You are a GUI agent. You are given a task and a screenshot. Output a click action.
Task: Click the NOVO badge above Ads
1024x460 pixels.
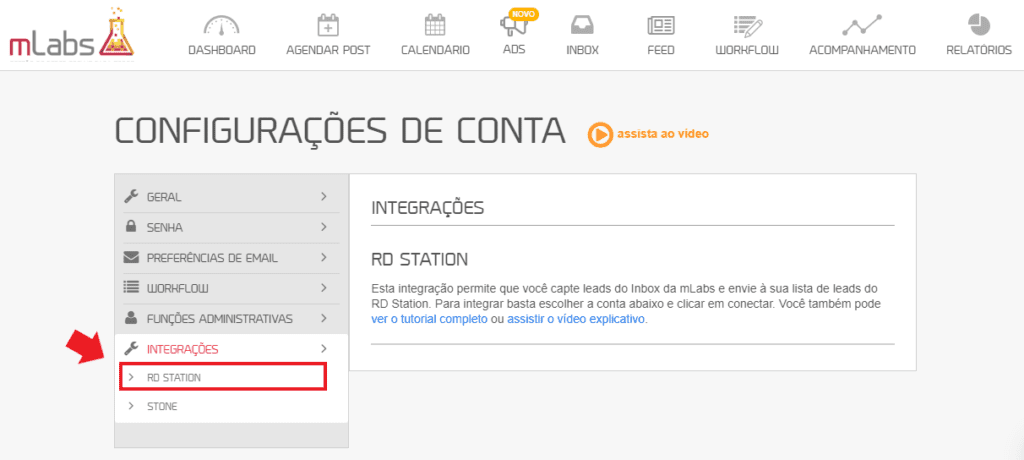522,14
